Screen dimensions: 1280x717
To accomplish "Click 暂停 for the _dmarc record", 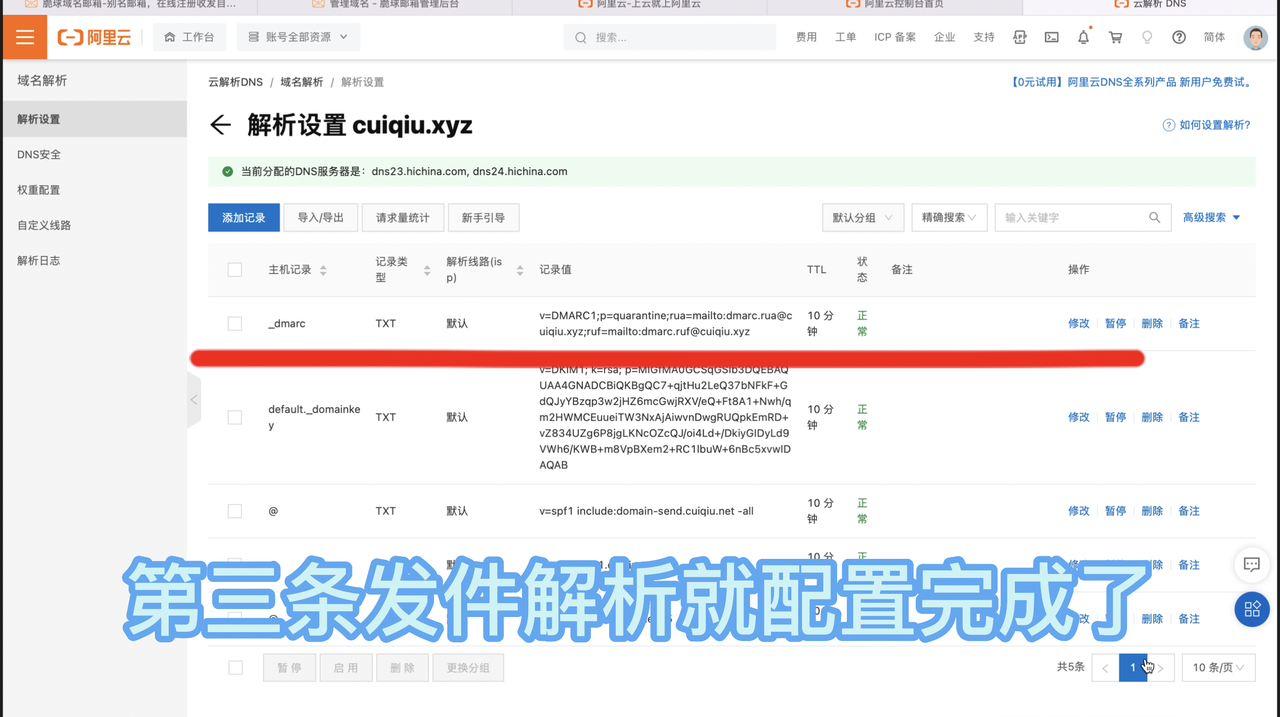I will tap(1116, 324).
